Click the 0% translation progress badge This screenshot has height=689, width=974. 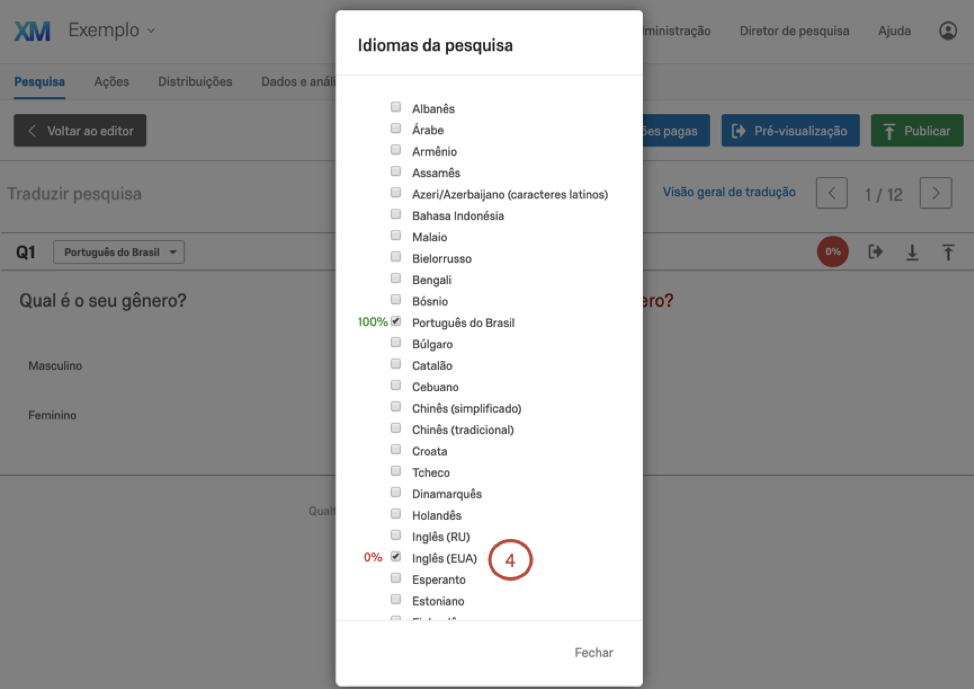click(x=833, y=252)
